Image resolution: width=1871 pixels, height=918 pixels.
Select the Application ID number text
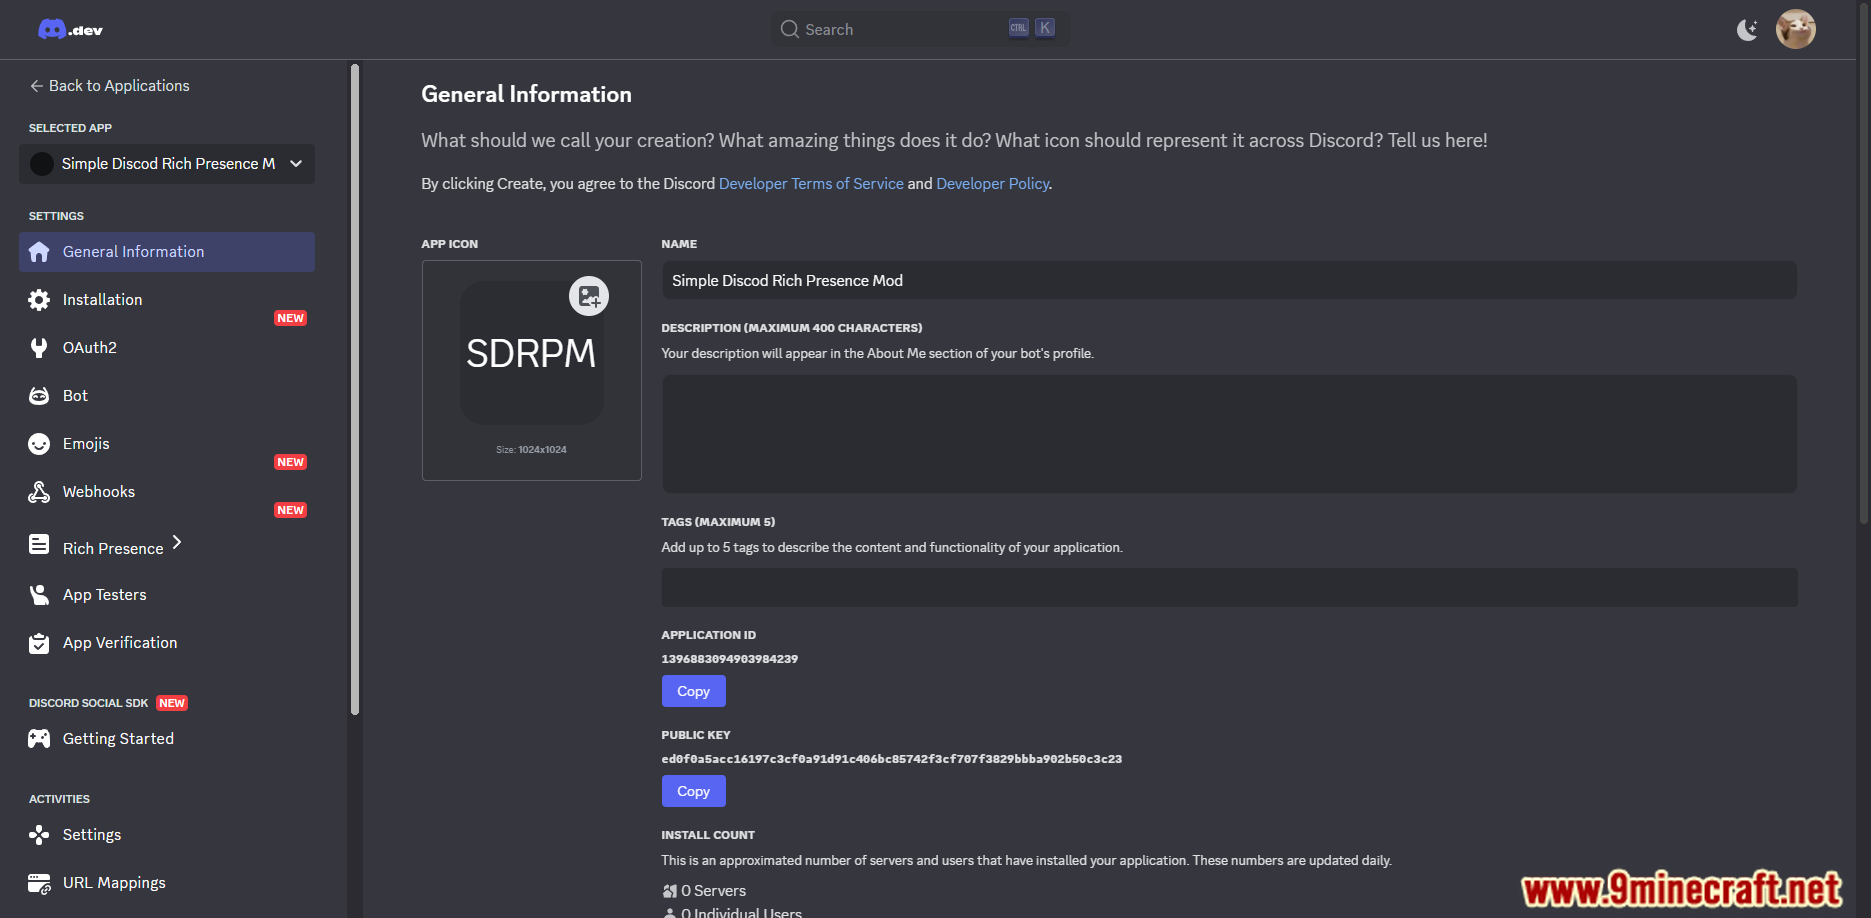(x=729, y=659)
